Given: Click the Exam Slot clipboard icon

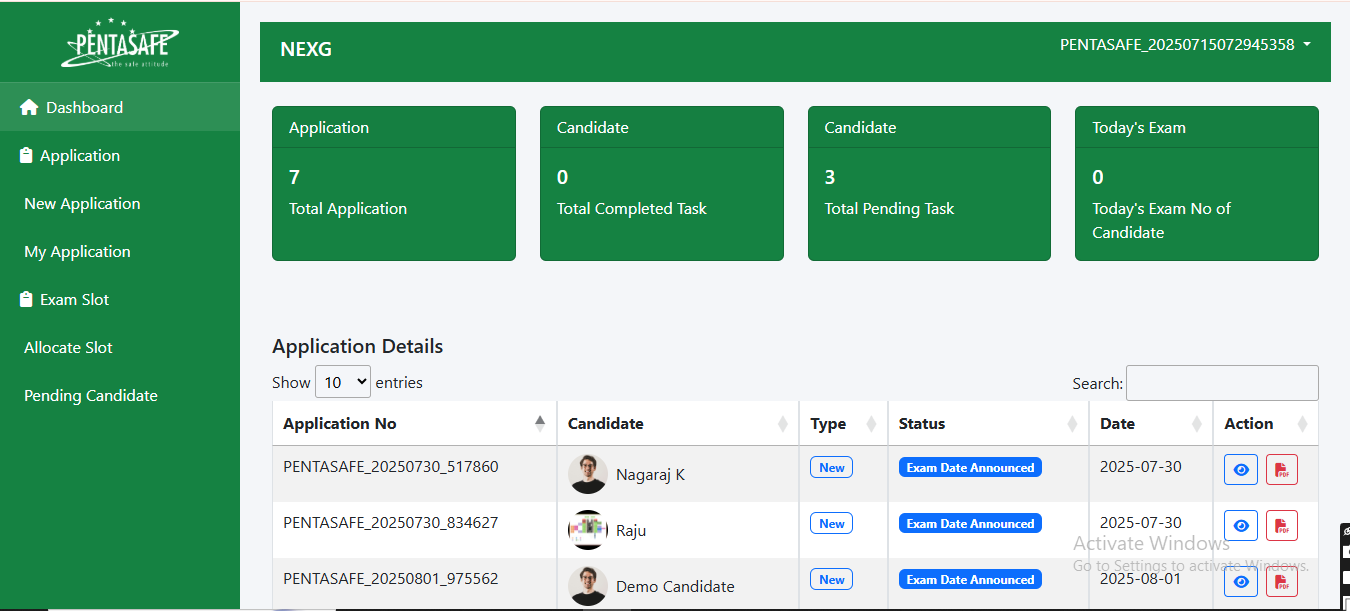Looking at the screenshot, I should pos(27,300).
